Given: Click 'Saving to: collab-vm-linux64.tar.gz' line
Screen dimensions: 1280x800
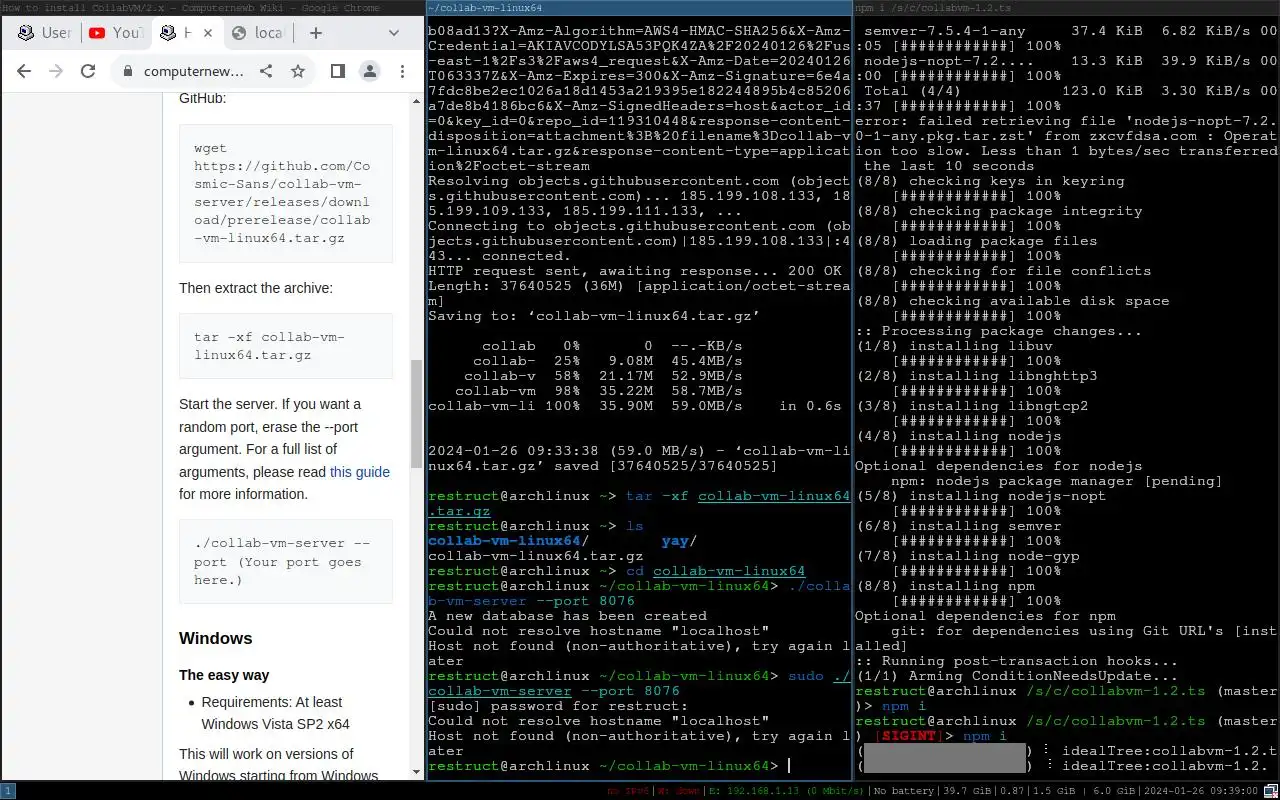Looking at the screenshot, I should (594, 316).
